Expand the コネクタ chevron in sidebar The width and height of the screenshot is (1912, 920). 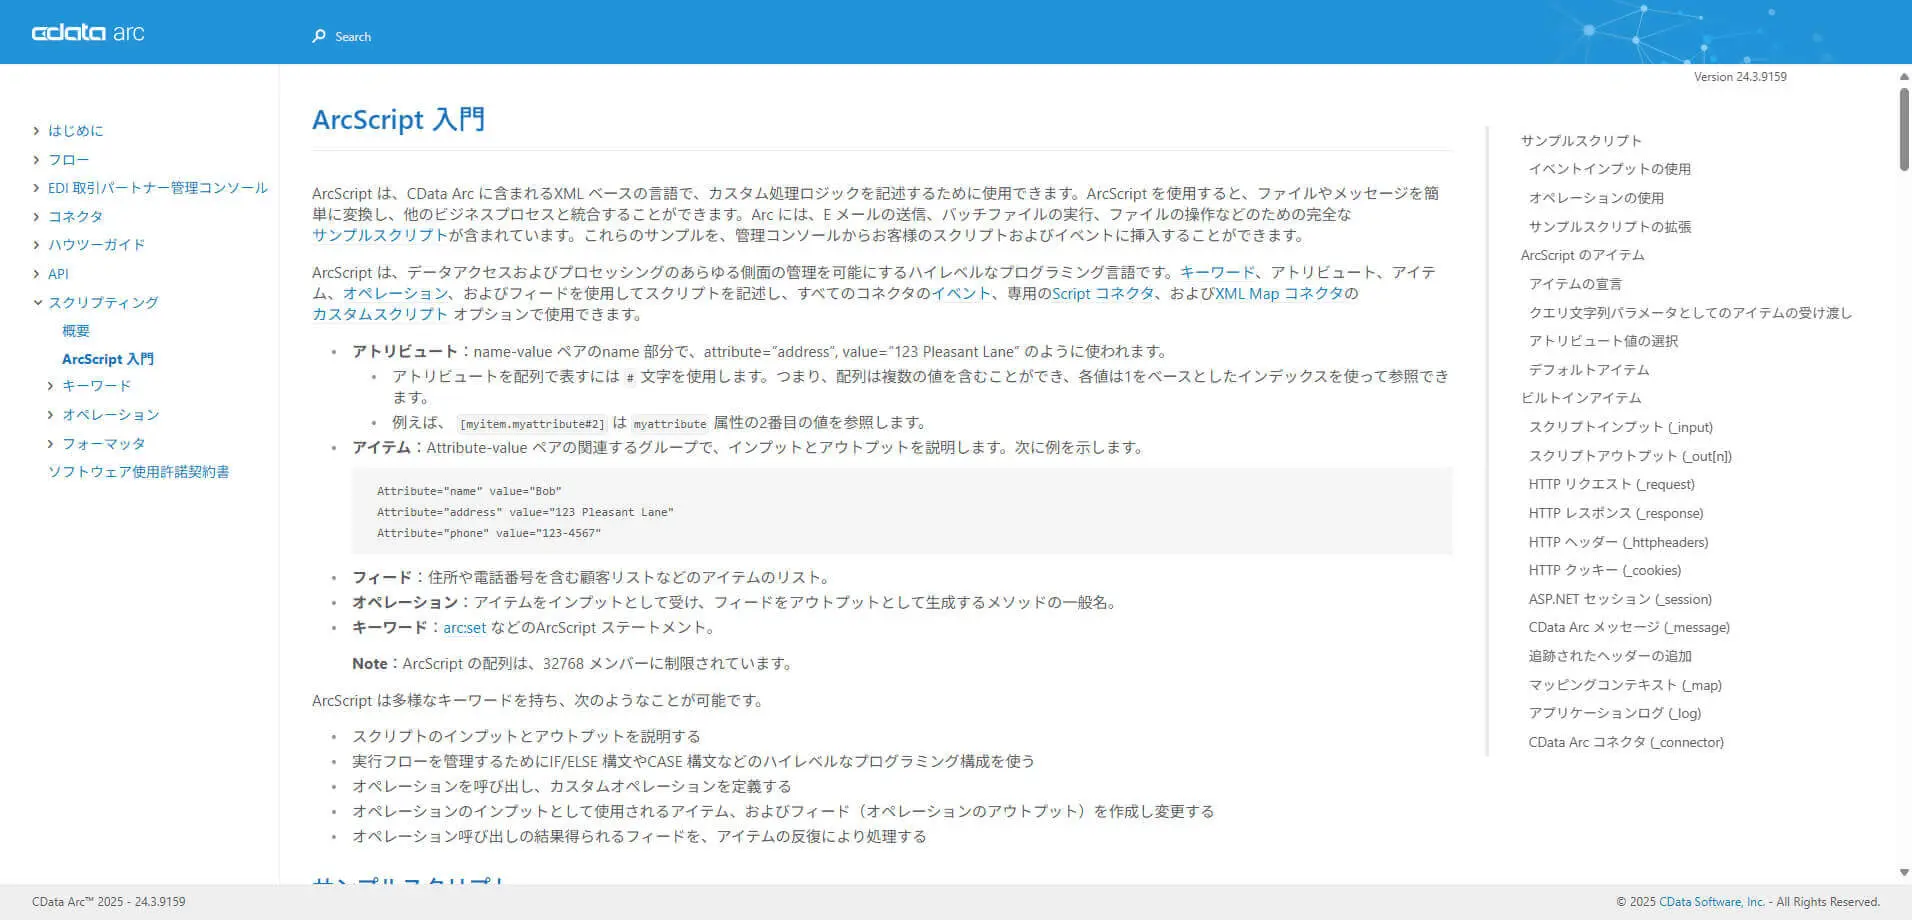click(37, 217)
